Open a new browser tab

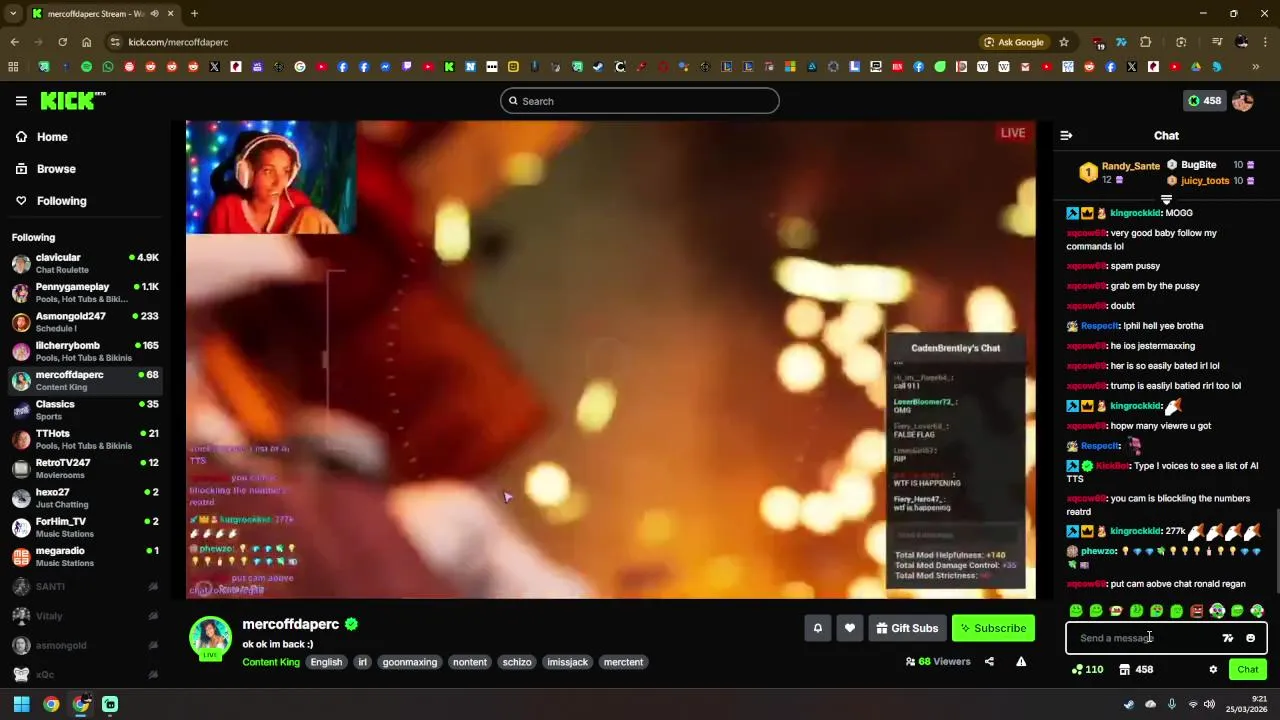click(194, 13)
